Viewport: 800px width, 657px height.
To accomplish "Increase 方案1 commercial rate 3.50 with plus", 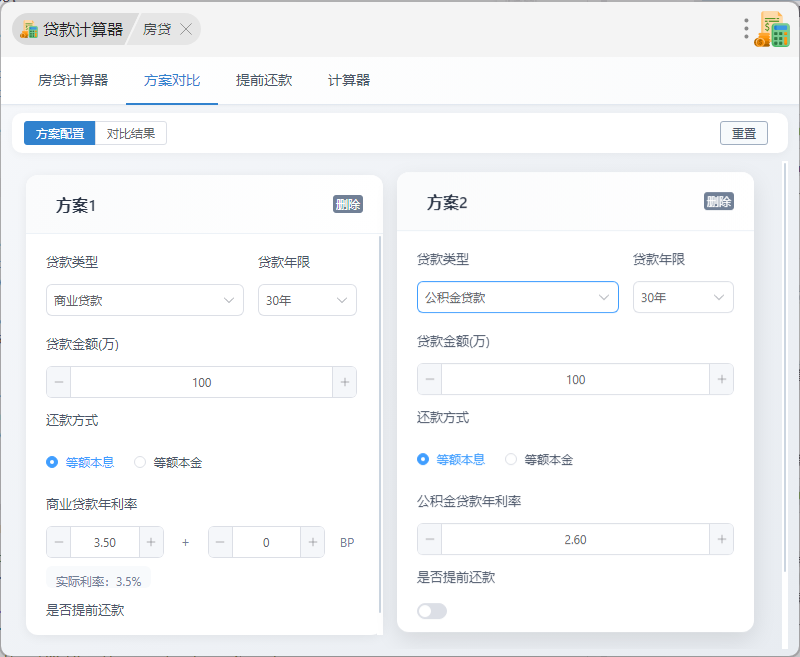I will tap(151, 542).
